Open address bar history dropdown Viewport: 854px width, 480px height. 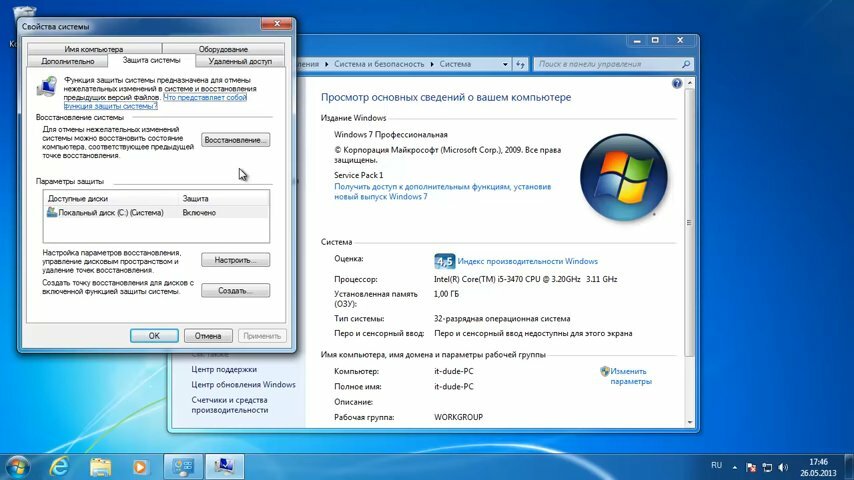(505, 64)
